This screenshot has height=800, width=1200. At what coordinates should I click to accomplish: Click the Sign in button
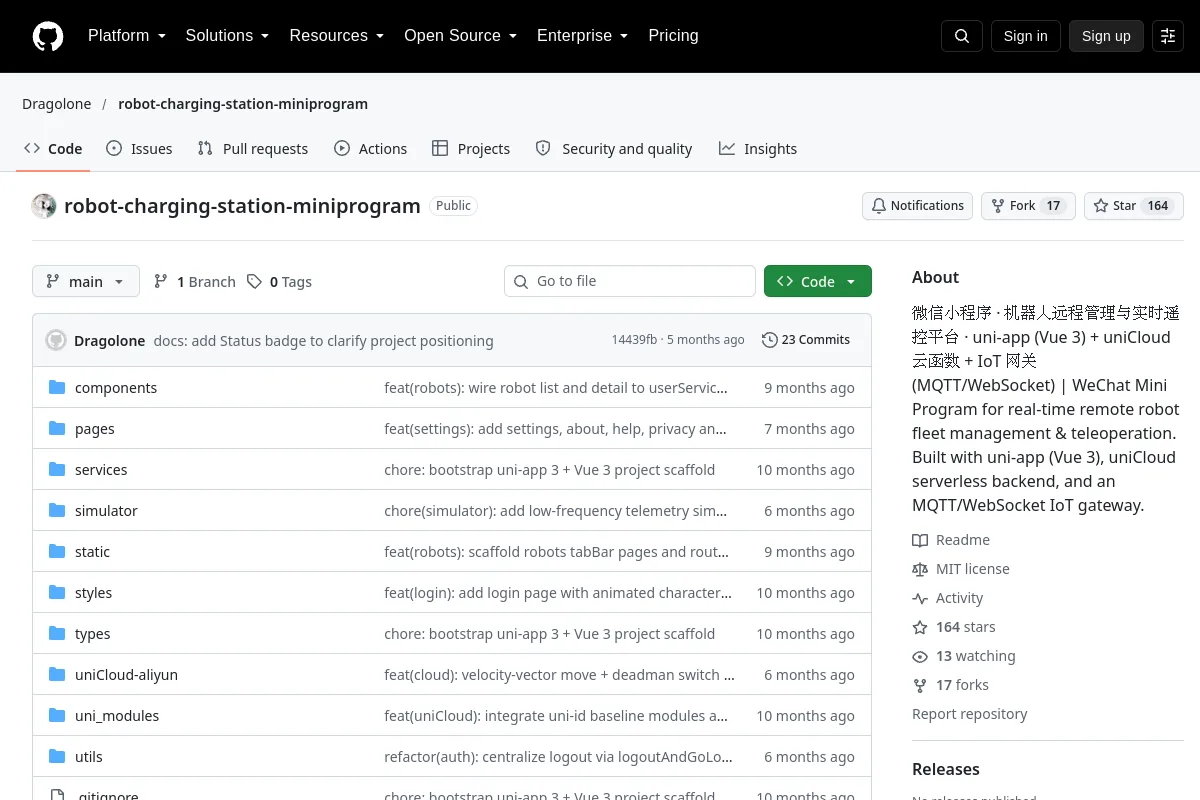pyautogui.click(x=1025, y=36)
